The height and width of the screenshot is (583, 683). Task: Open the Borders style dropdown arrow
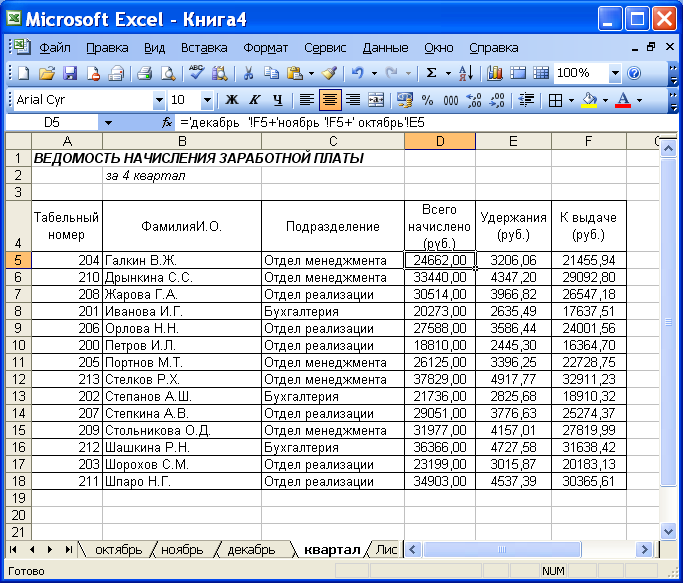[571, 101]
